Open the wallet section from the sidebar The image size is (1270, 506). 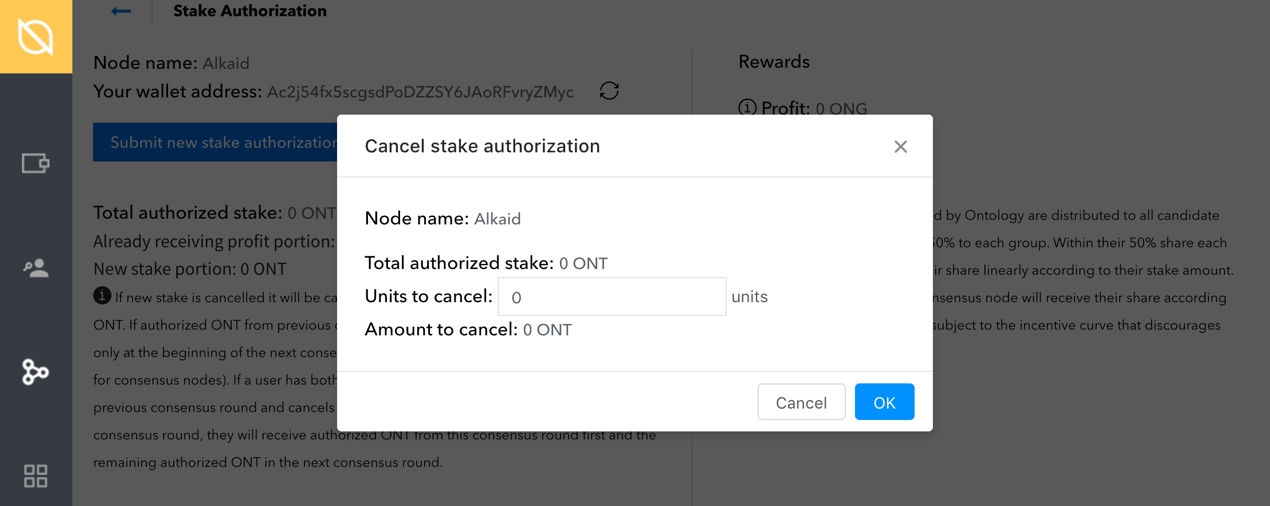pos(36,163)
